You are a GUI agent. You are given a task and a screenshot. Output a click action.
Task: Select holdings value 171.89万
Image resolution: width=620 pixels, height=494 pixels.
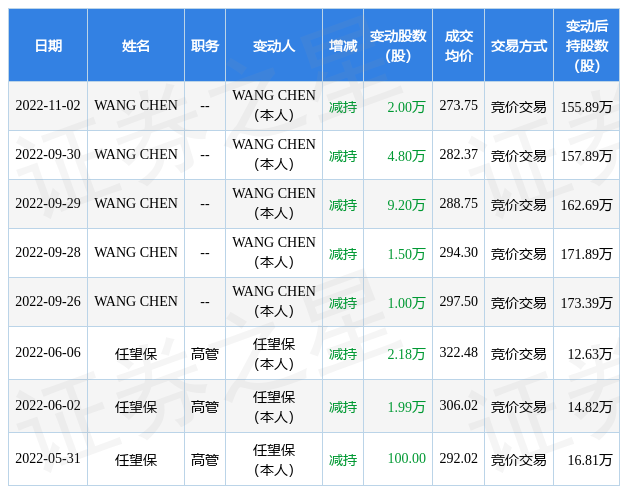click(586, 254)
